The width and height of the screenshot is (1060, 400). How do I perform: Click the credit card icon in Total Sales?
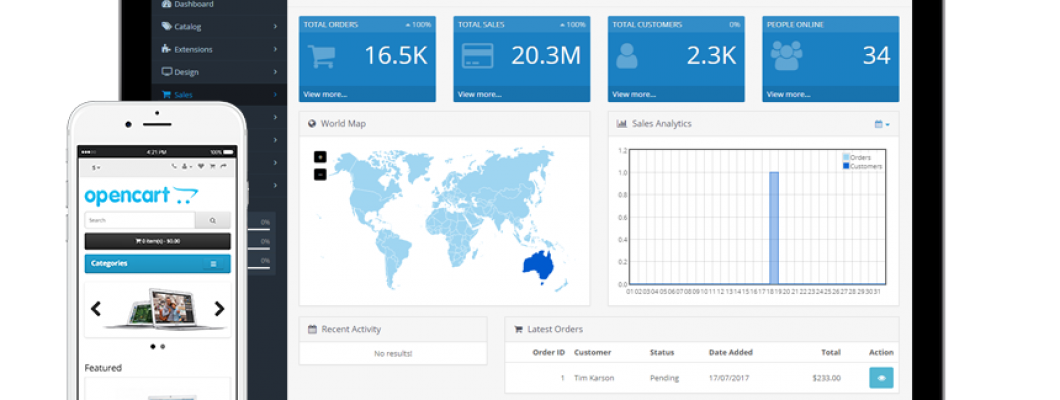[476, 56]
